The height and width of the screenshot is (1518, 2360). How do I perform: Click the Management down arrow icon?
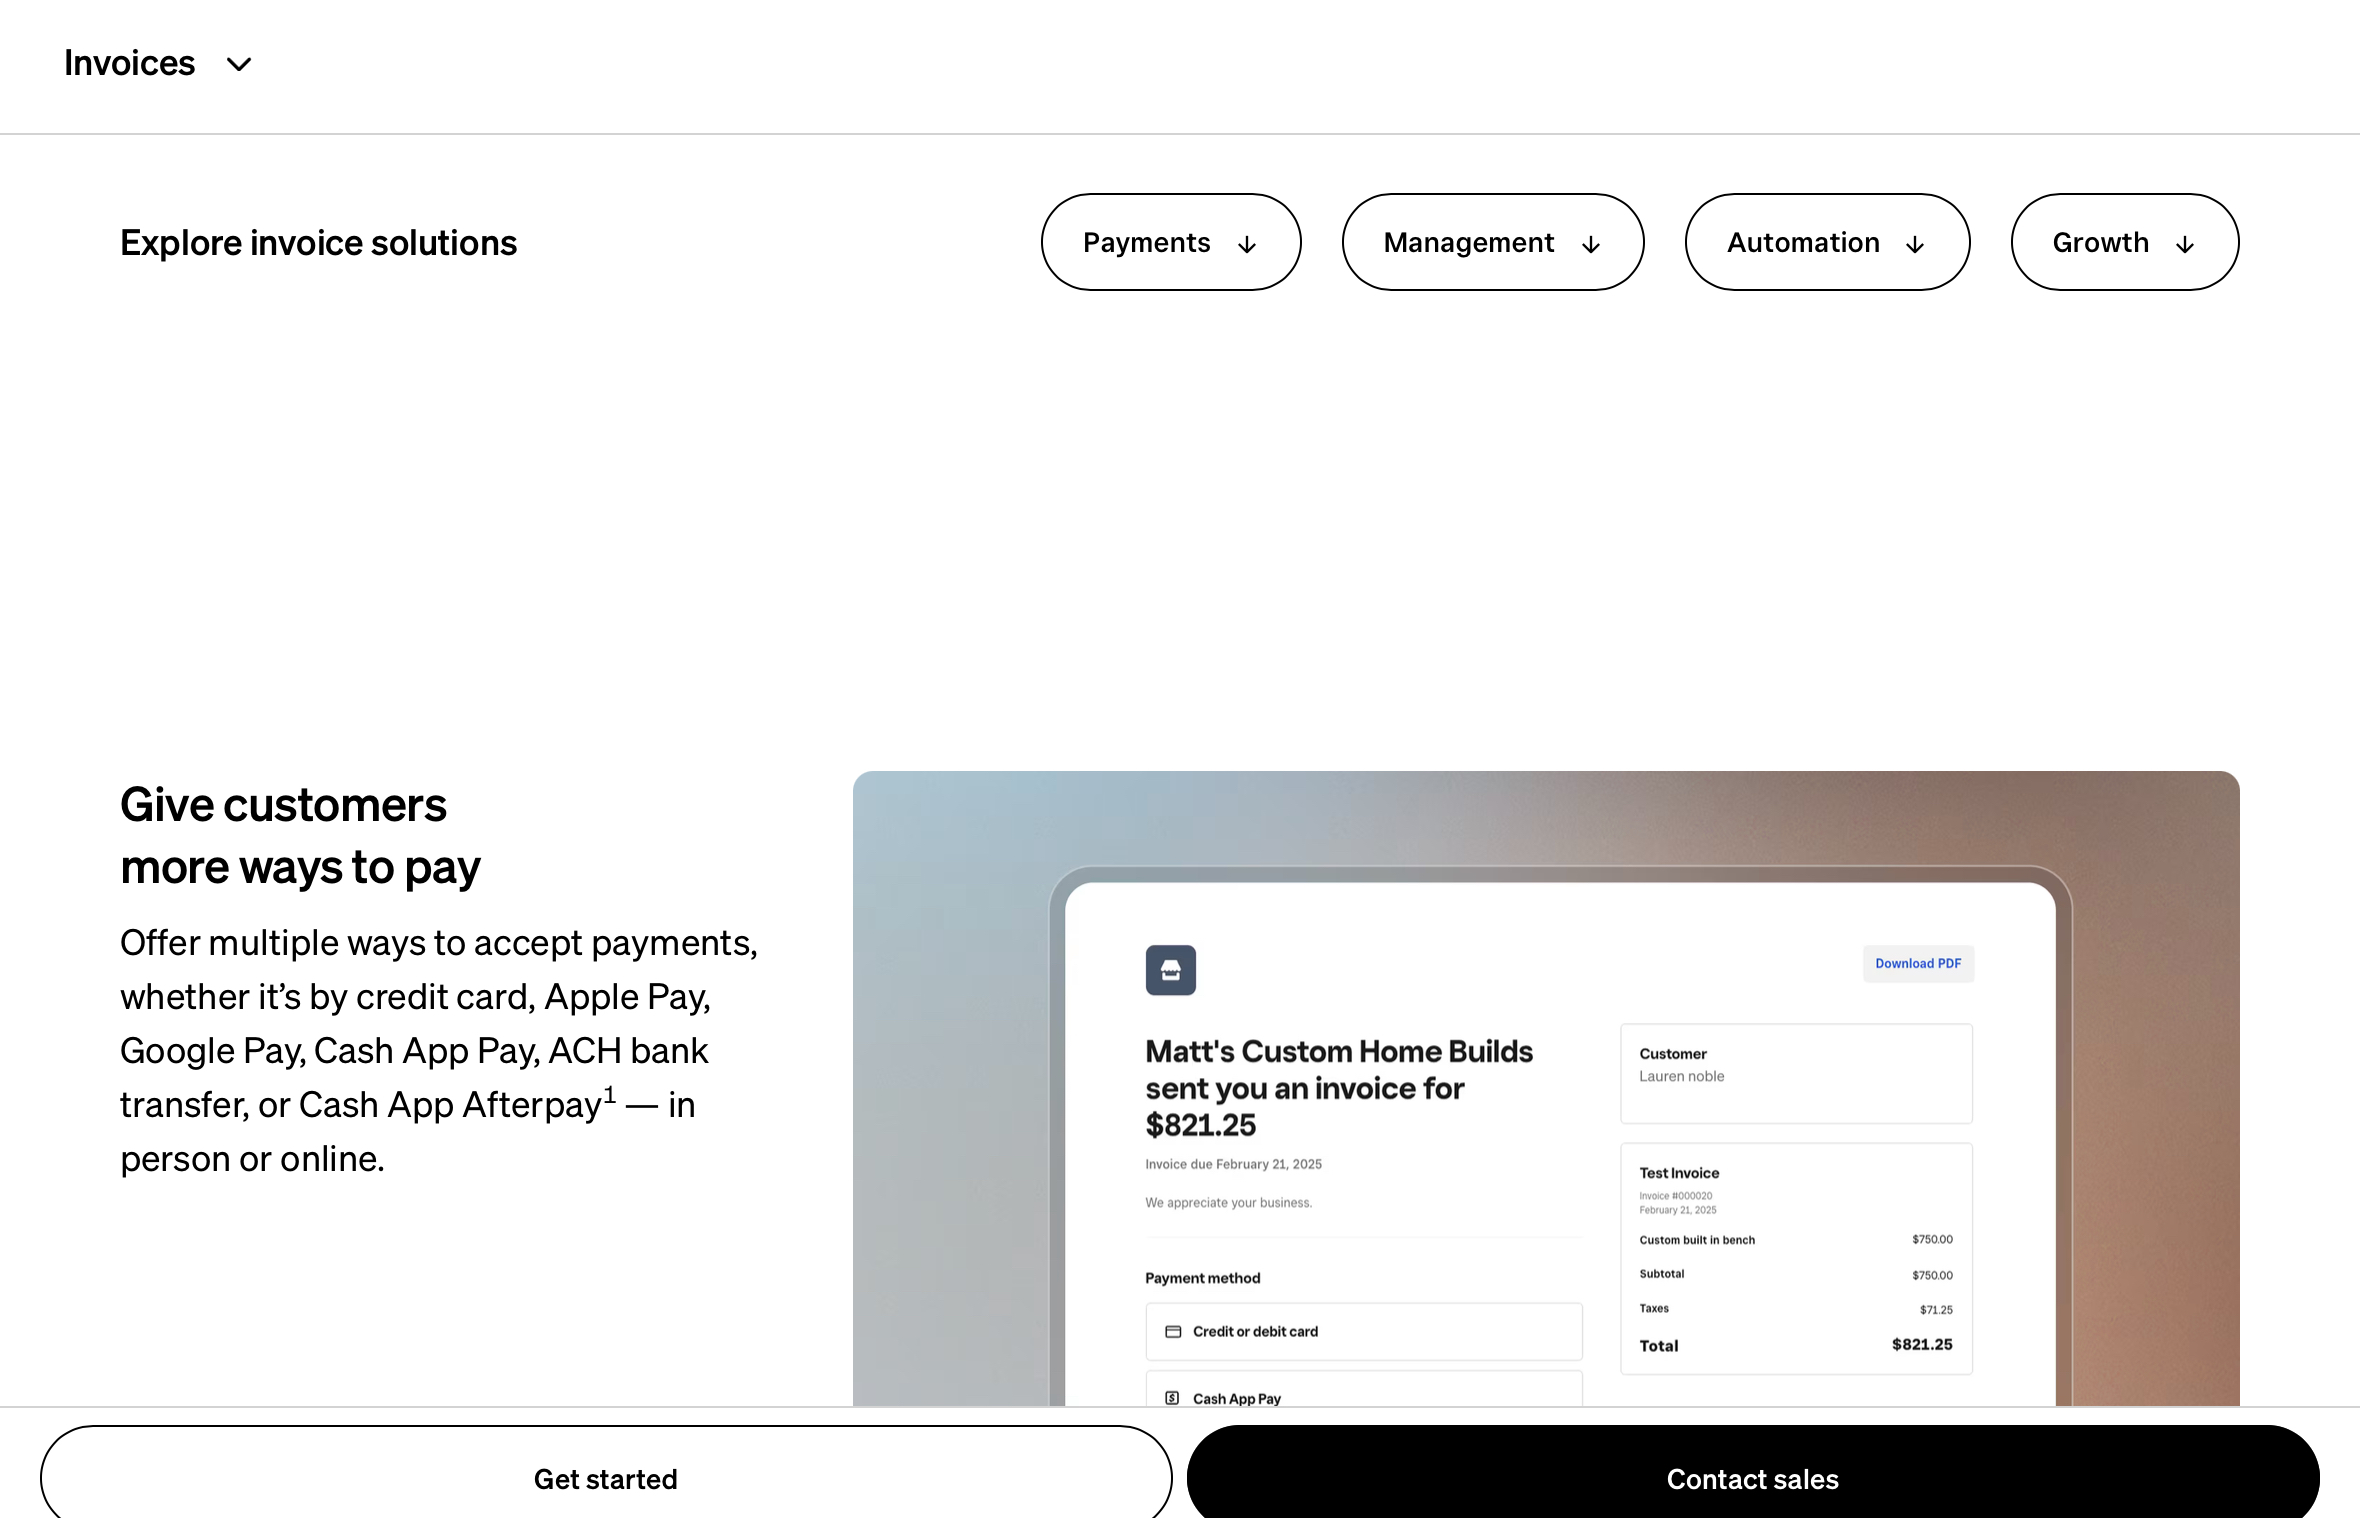(1591, 245)
